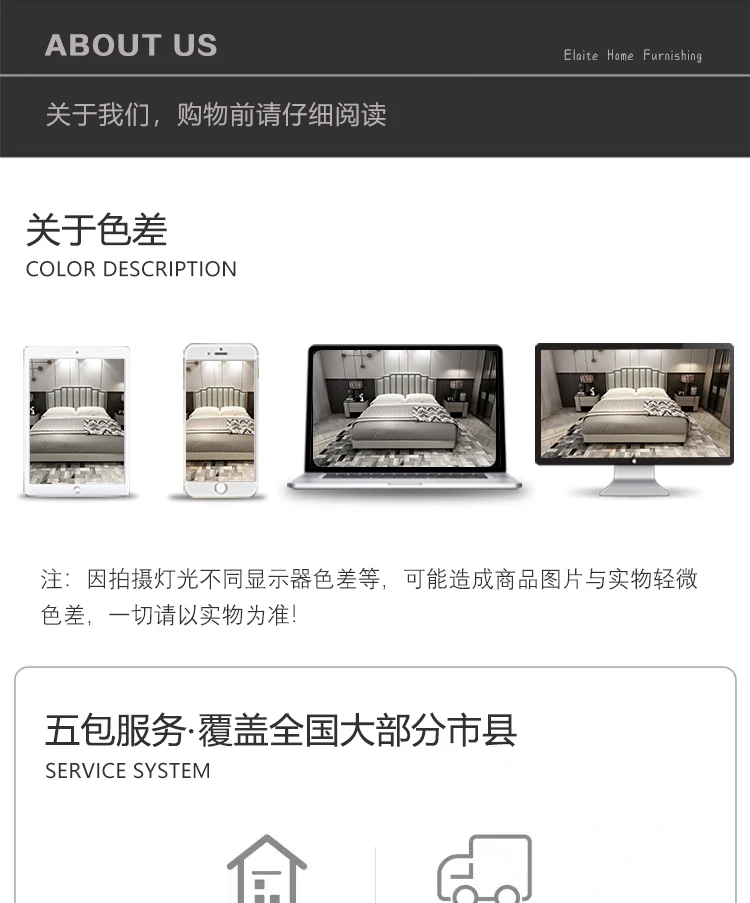Select the tablet bedroom preview image

coord(77,422)
